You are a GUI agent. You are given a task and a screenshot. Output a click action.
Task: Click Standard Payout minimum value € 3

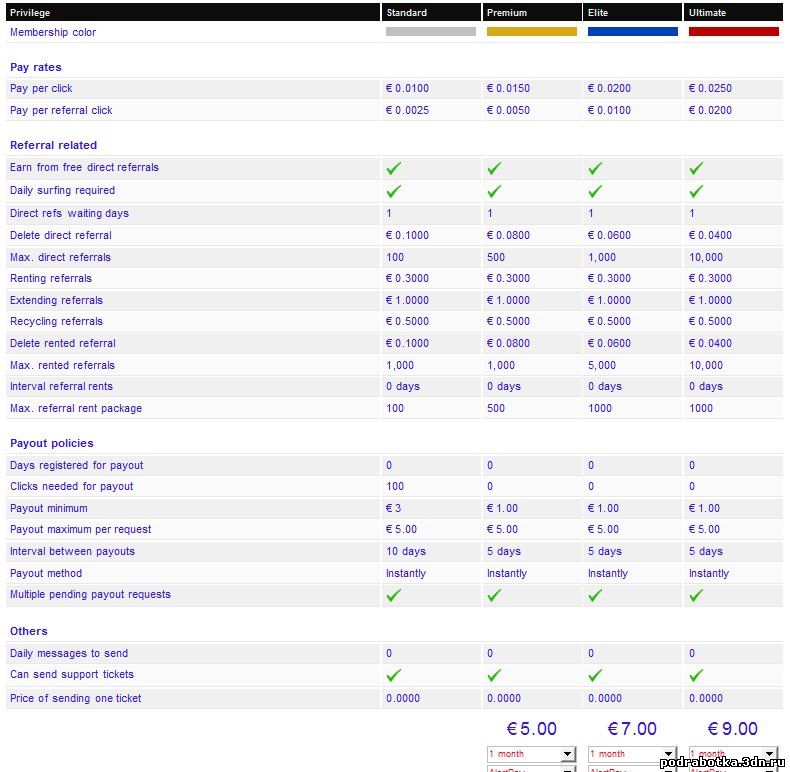[393, 508]
